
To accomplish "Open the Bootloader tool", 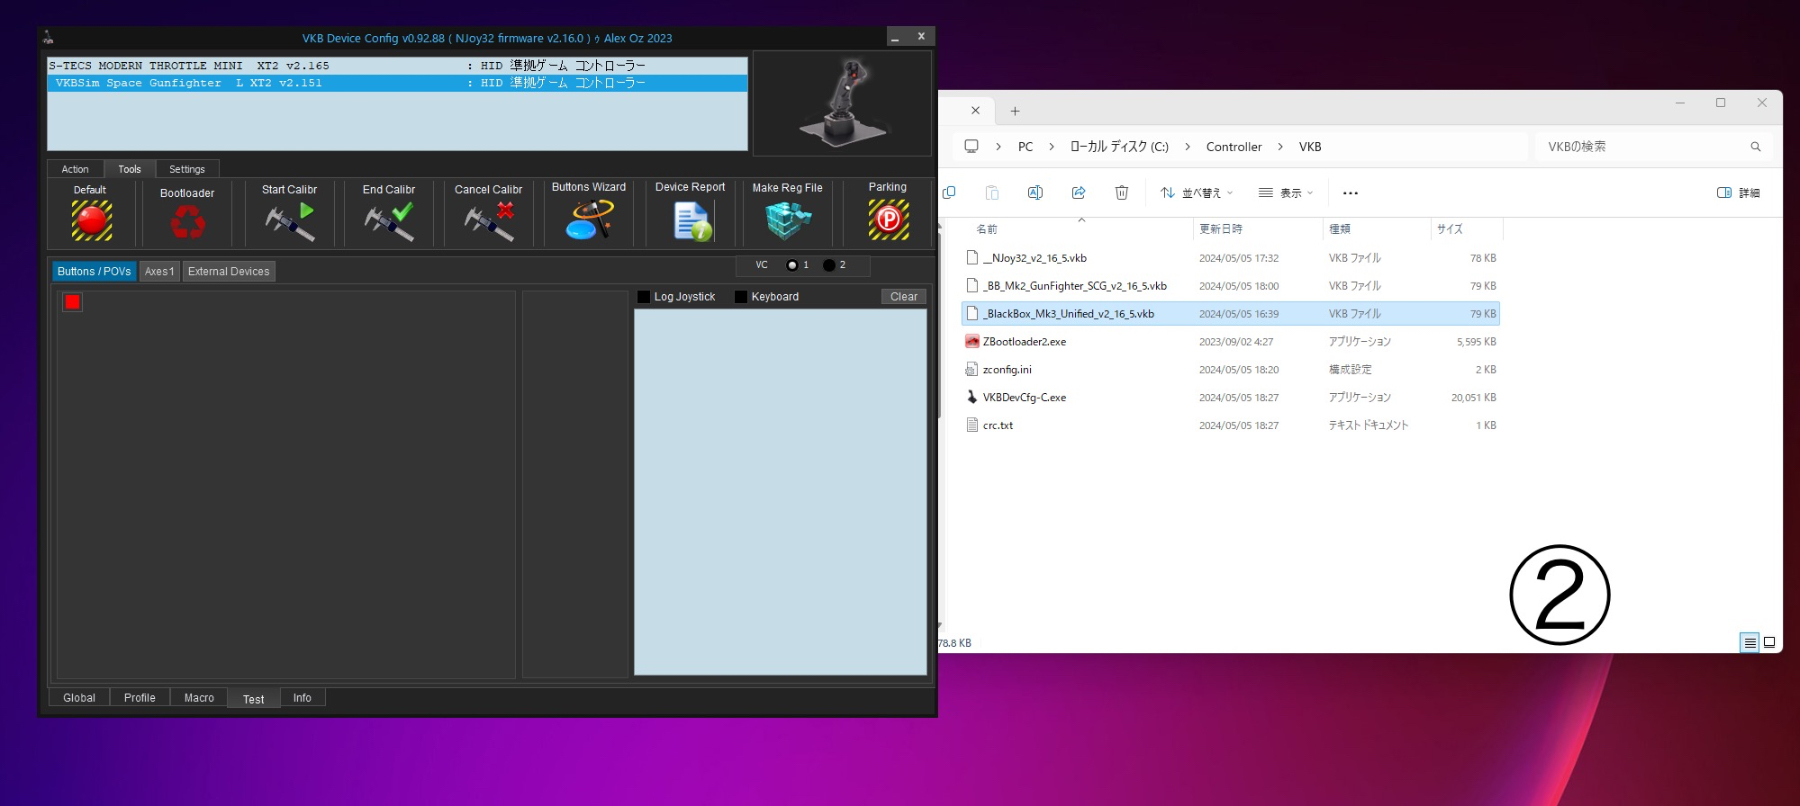I will tap(187, 222).
